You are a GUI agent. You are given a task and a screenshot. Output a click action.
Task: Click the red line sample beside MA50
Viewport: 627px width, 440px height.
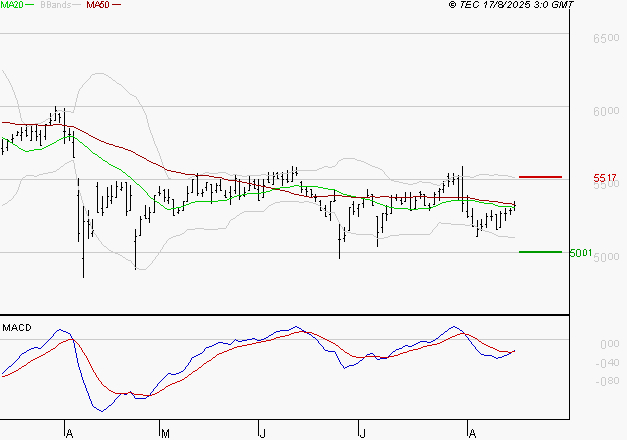click(117, 5)
